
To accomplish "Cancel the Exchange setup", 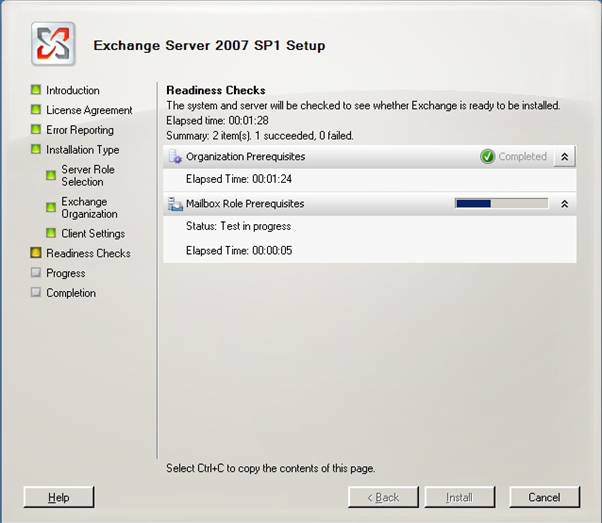I will coord(544,497).
